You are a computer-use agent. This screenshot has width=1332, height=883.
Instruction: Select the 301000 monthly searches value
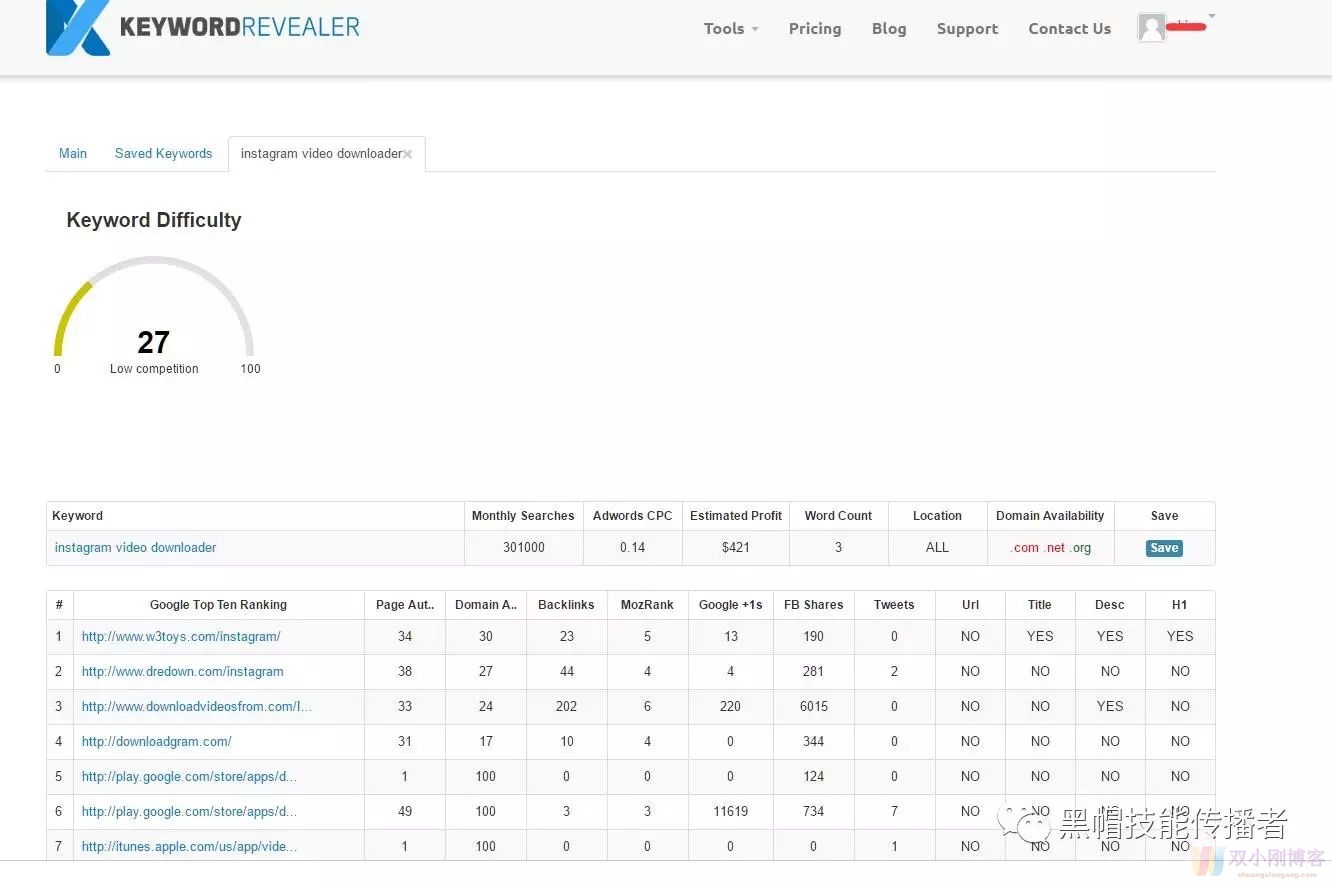(x=524, y=548)
